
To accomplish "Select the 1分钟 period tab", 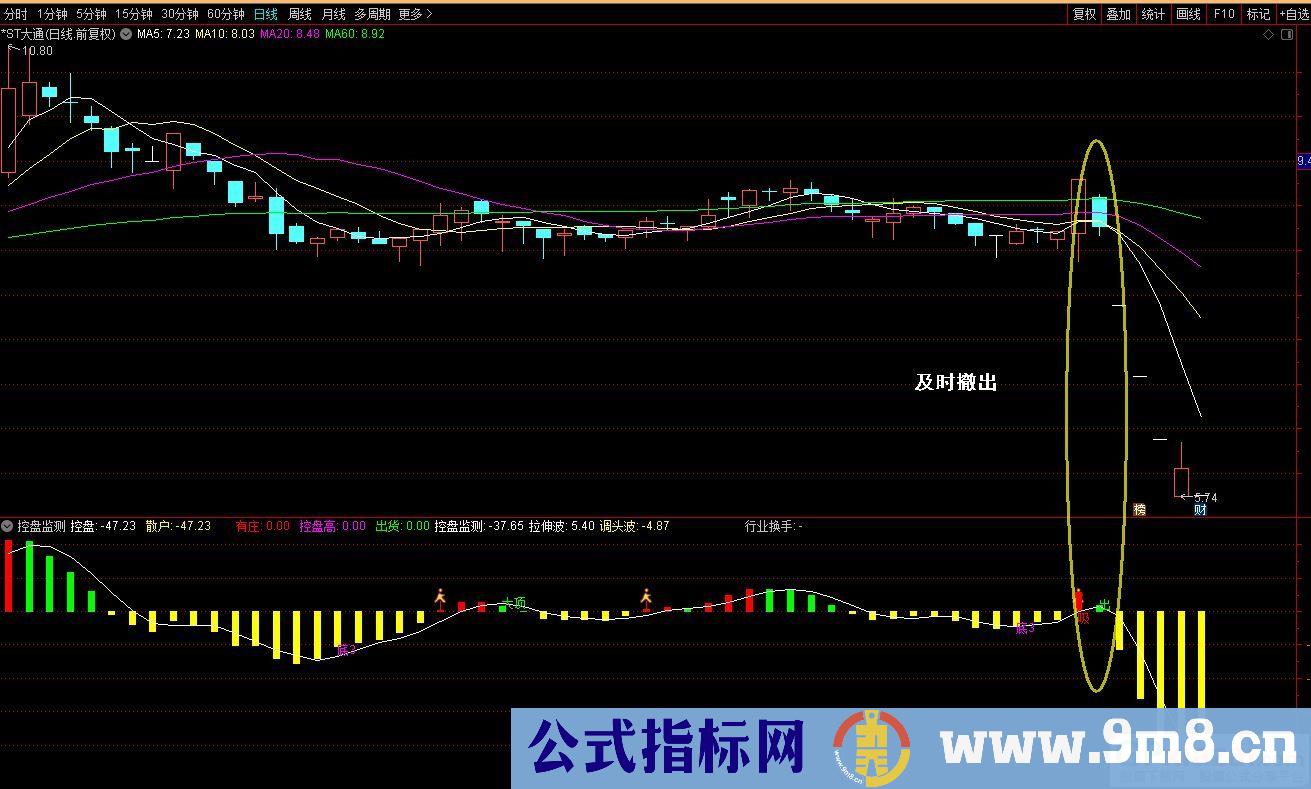I will 52,14.
